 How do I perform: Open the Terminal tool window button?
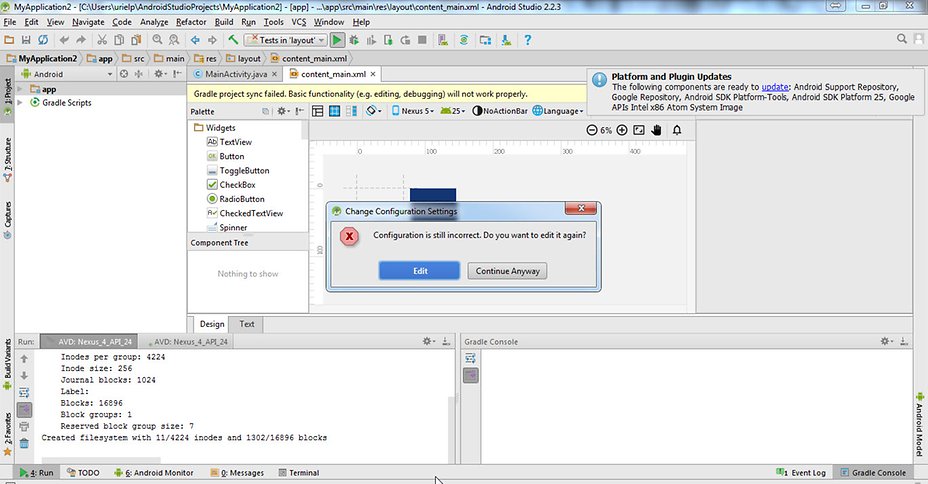coord(299,473)
